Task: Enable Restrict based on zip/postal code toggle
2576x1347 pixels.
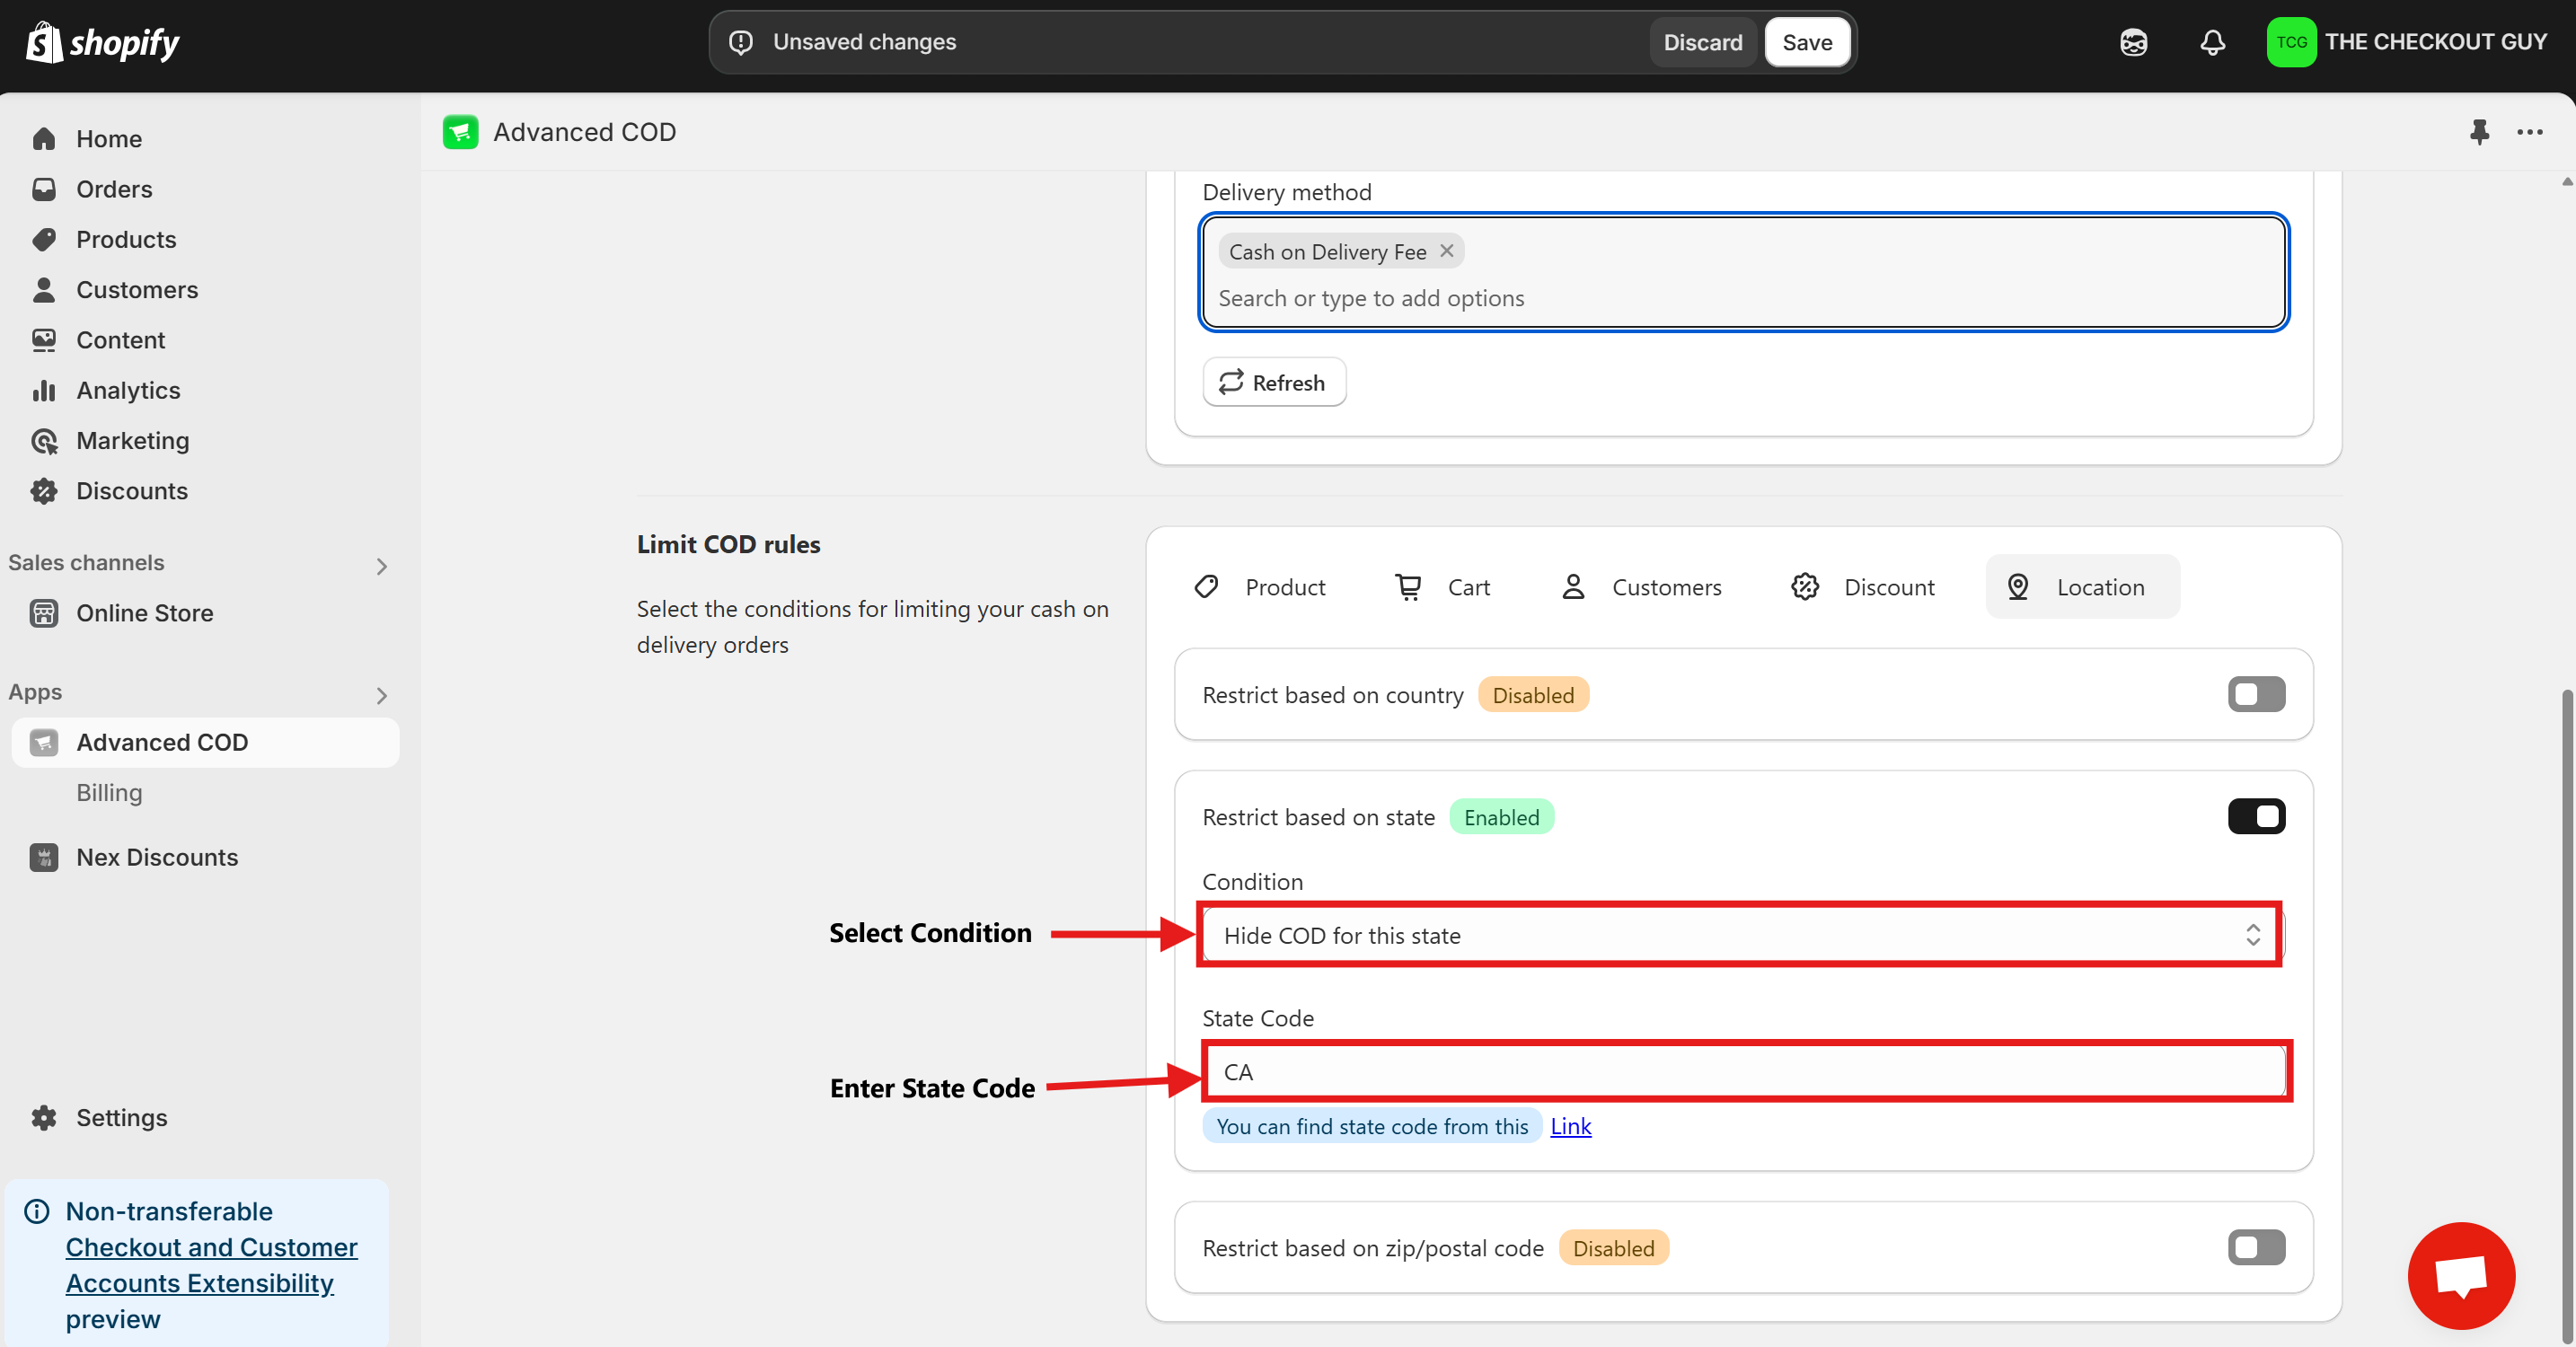Action: point(2256,1247)
